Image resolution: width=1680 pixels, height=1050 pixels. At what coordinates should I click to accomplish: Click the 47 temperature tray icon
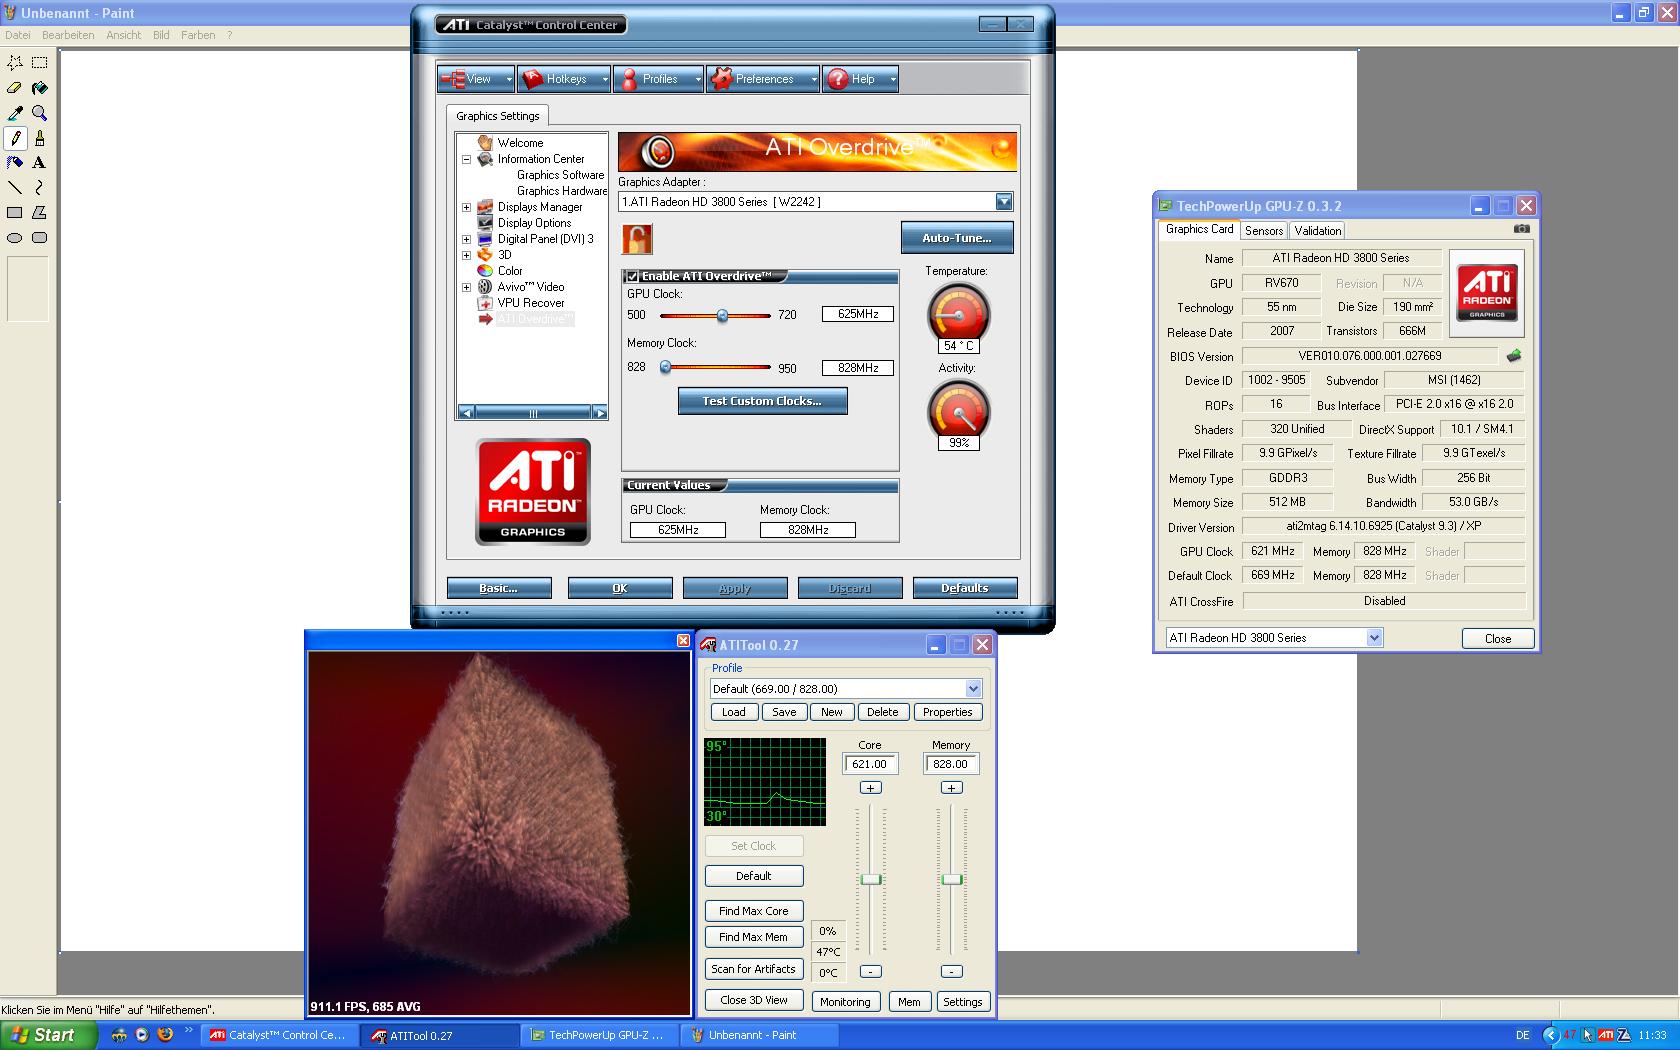tap(1570, 1035)
